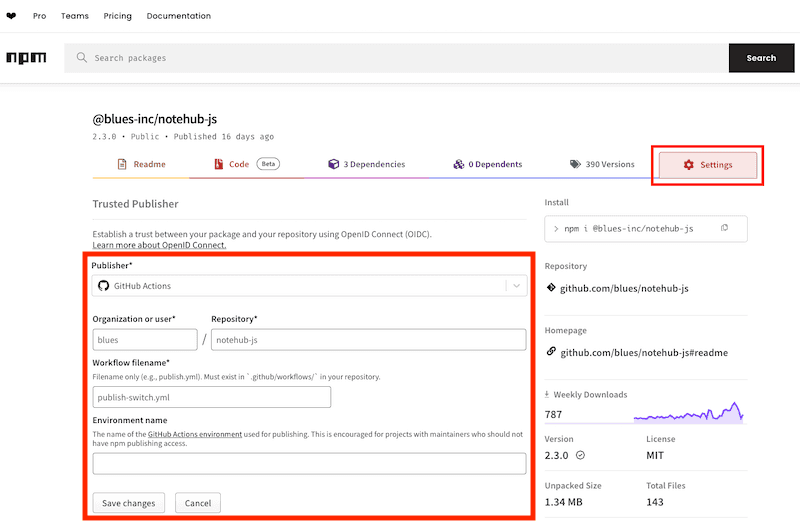Click the GitHub Actions logo icon
The image size is (800, 525).
click(103, 286)
